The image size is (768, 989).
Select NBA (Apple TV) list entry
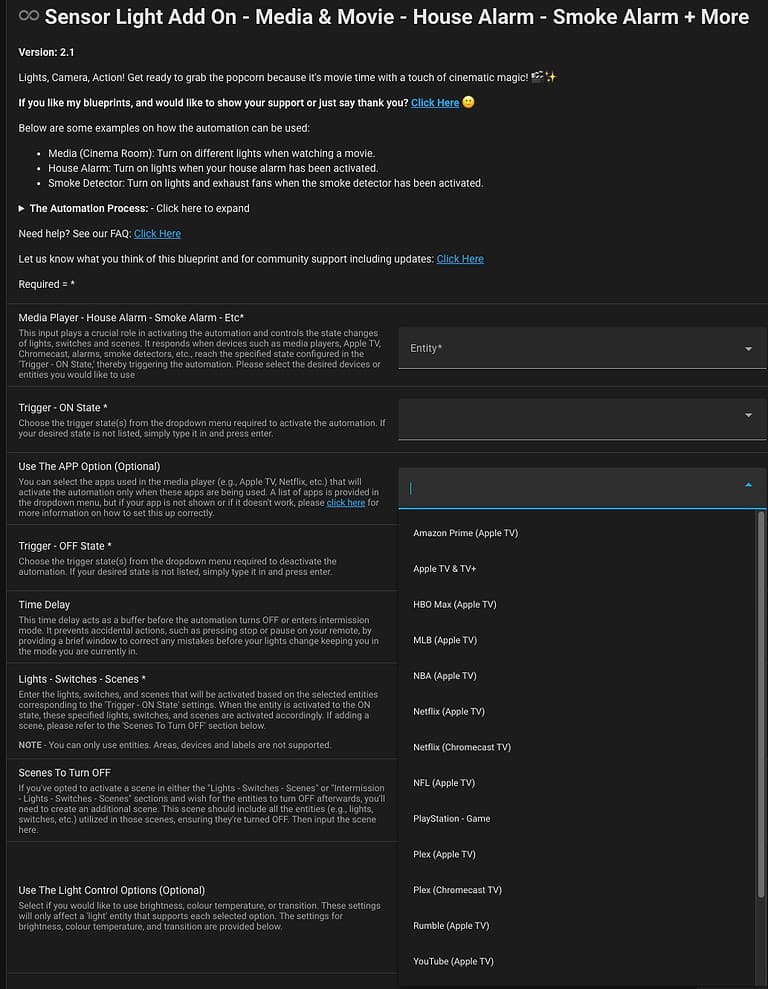tap(444, 675)
